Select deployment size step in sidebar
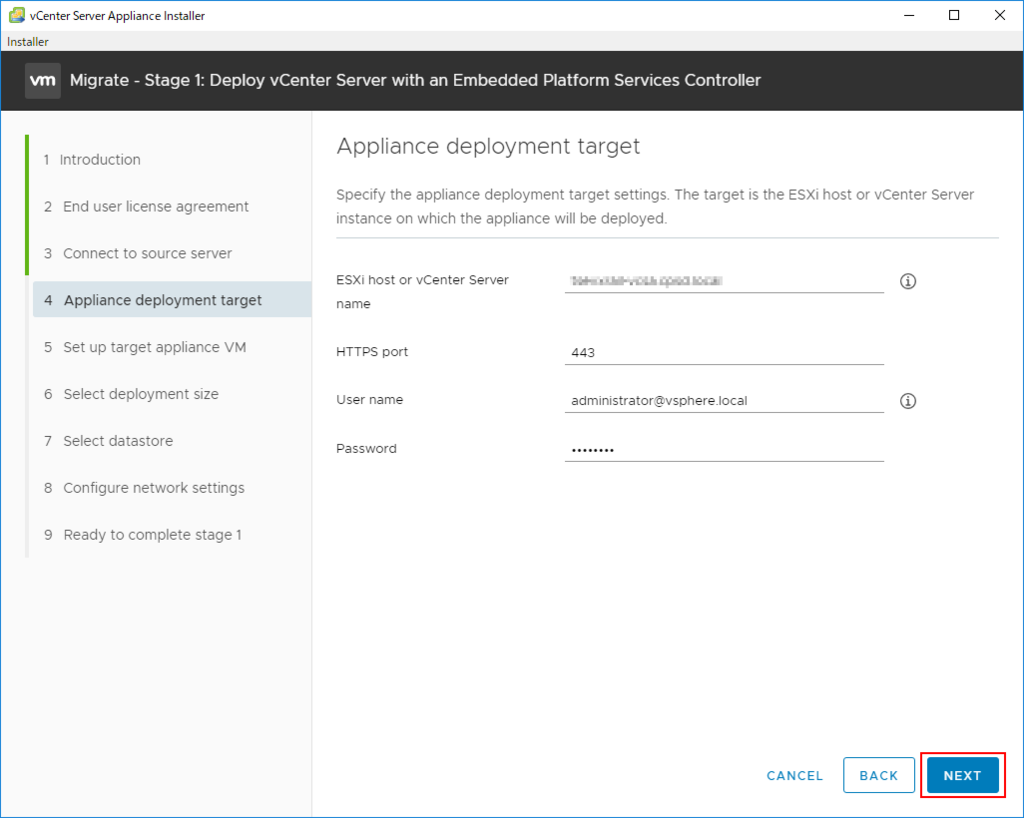1024x818 pixels. [140, 394]
